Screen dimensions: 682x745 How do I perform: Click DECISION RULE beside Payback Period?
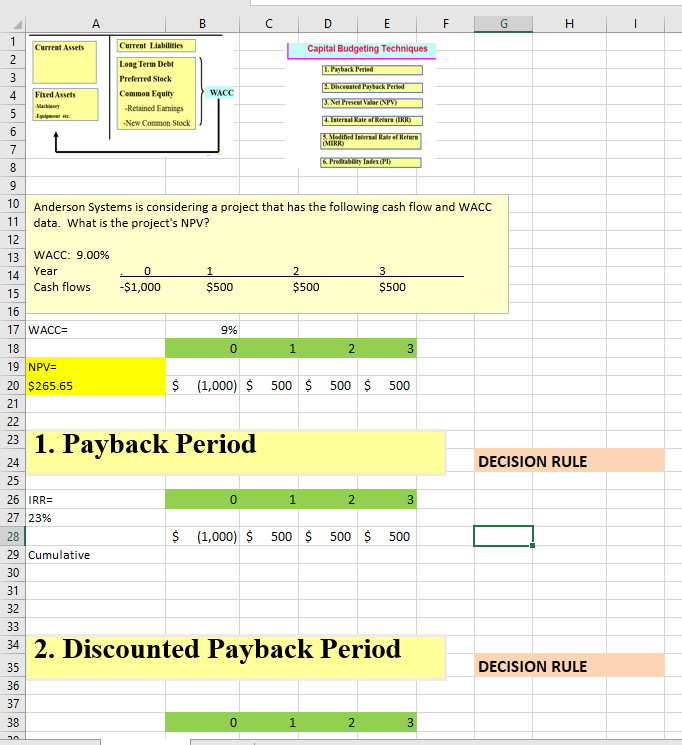click(569, 460)
